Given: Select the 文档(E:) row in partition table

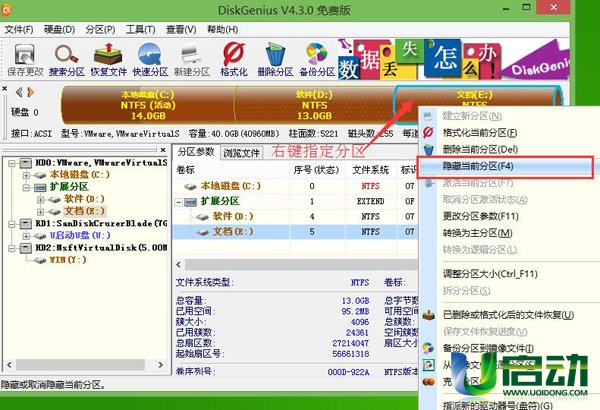Looking at the screenshot, I should tap(295, 232).
